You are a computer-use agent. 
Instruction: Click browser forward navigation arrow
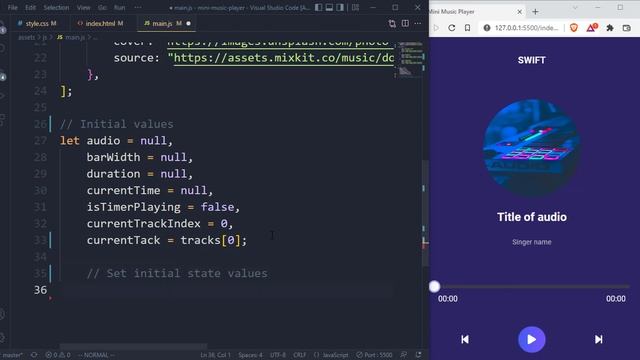click(436, 28)
